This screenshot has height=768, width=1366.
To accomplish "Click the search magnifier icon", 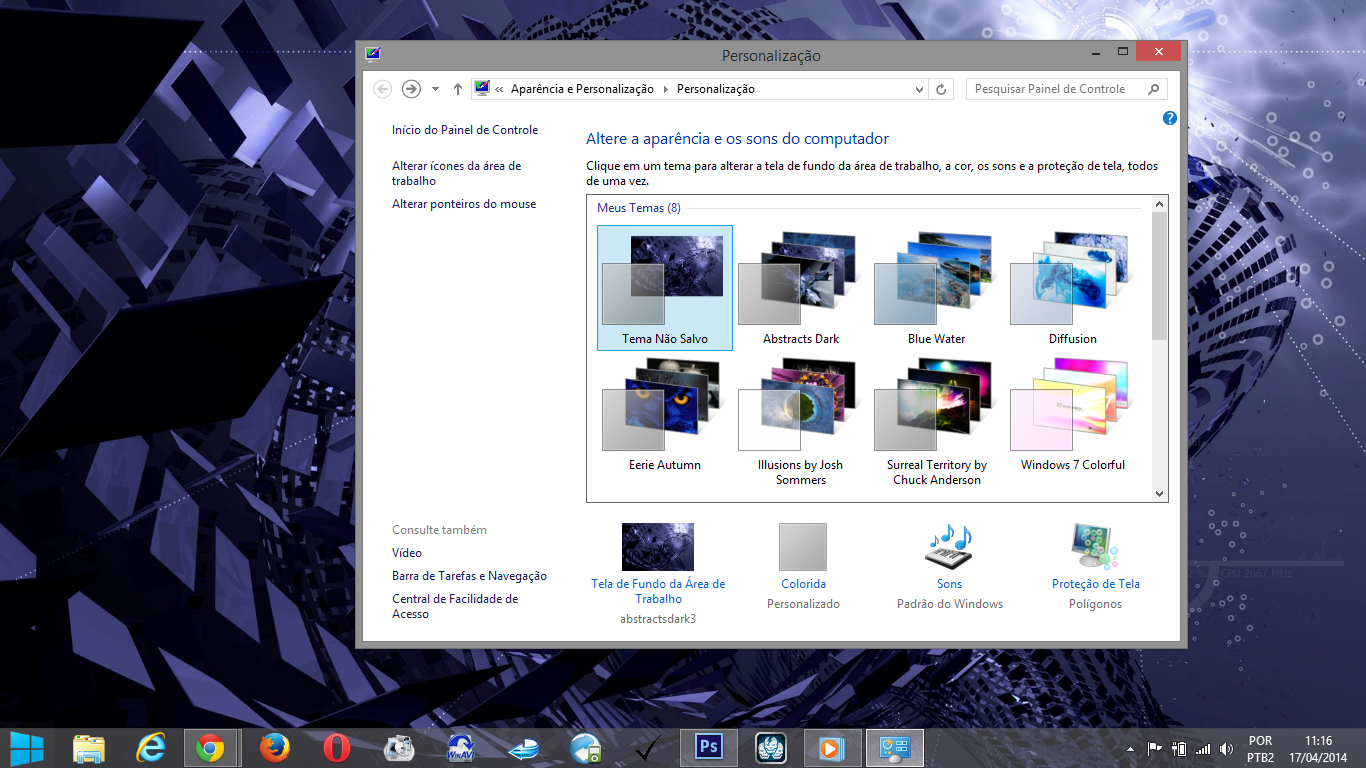I will (1154, 89).
